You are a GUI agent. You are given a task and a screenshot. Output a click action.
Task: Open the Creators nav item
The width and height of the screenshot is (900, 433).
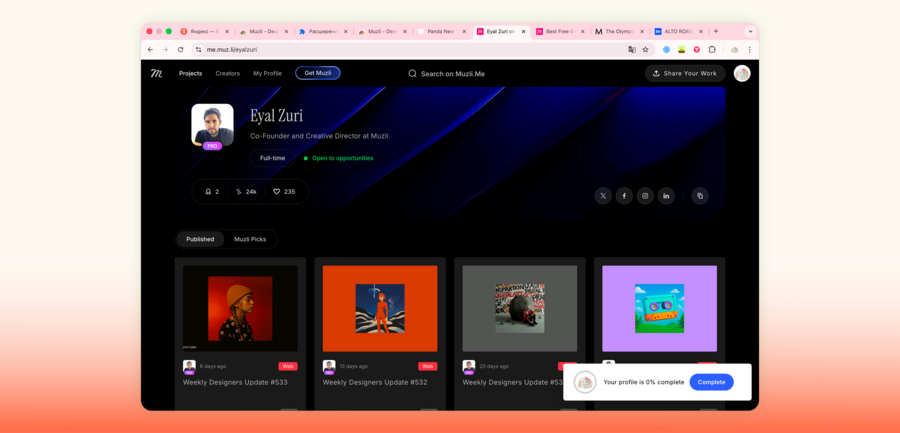click(x=228, y=74)
